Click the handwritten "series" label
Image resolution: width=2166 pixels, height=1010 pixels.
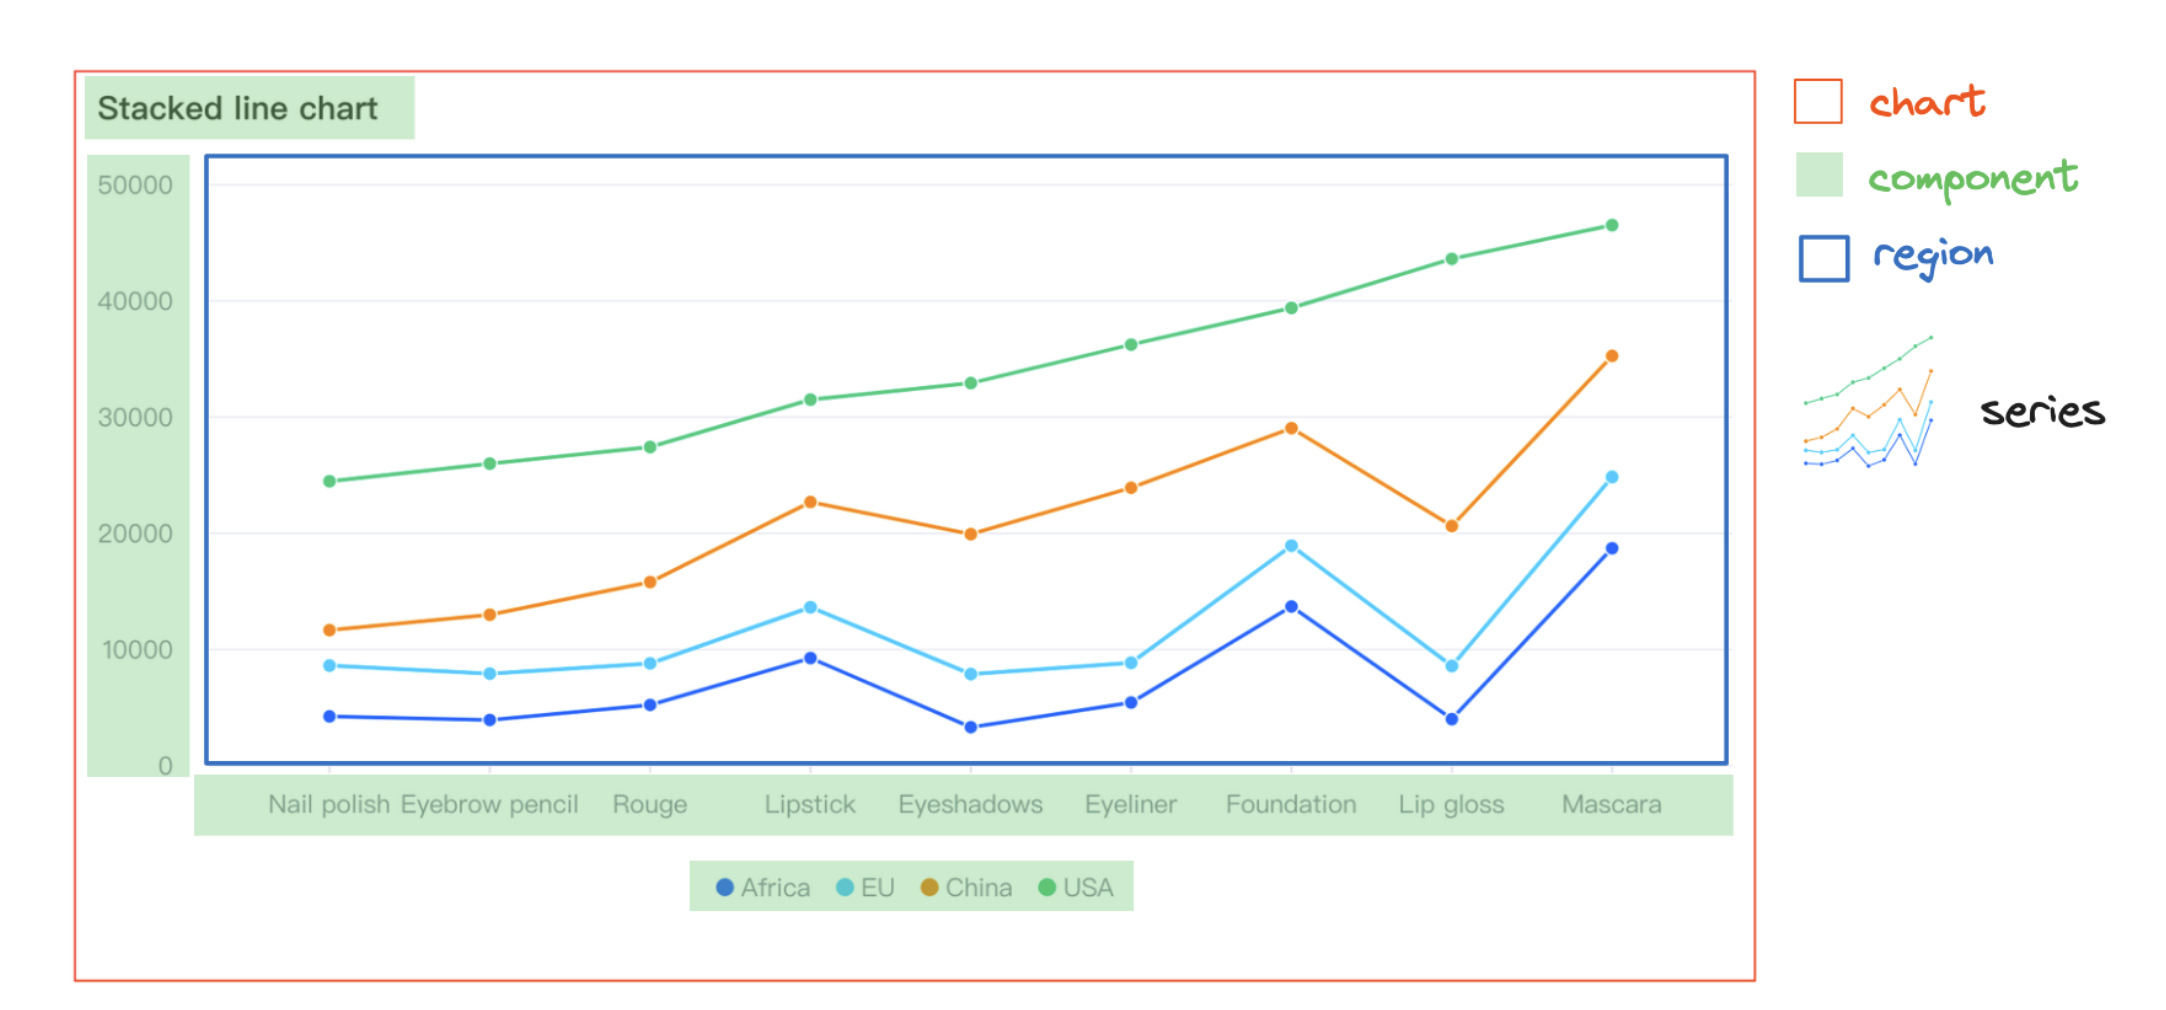2043,411
